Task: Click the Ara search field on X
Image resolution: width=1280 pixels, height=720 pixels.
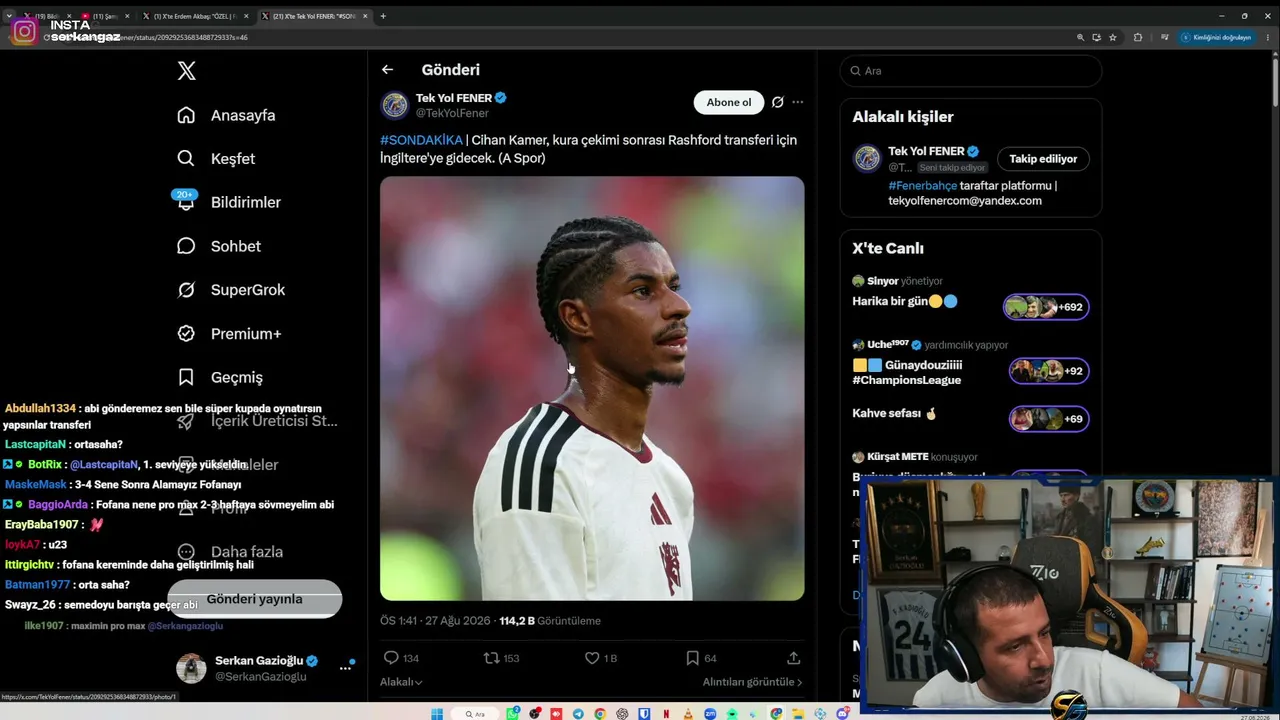Action: coord(971,71)
